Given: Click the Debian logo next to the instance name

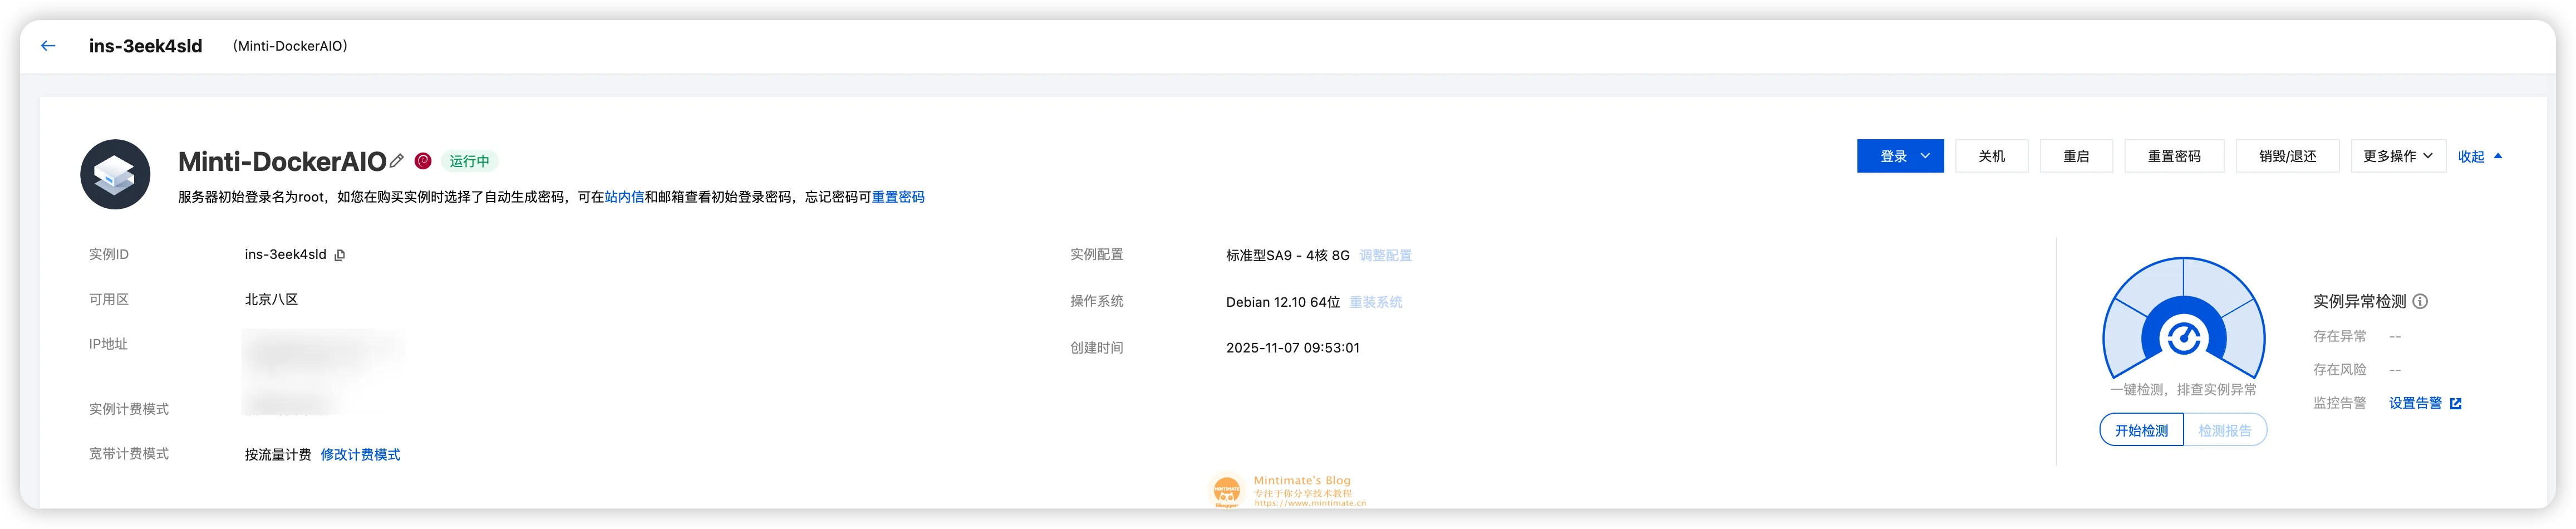Looking at the screenshot, I should 423,160.
